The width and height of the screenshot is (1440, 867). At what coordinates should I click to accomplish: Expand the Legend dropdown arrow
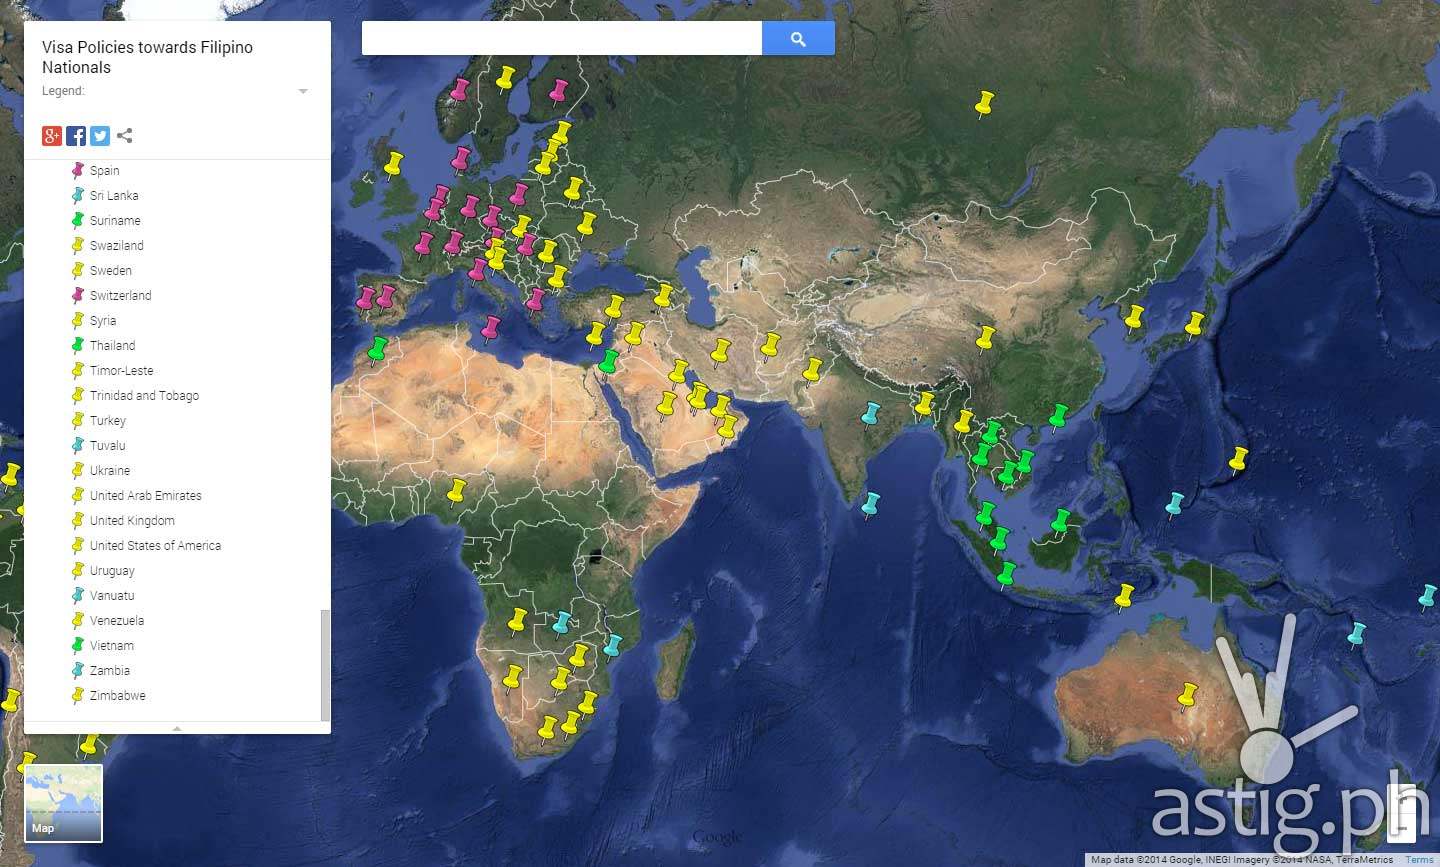(x=303, y=92)
